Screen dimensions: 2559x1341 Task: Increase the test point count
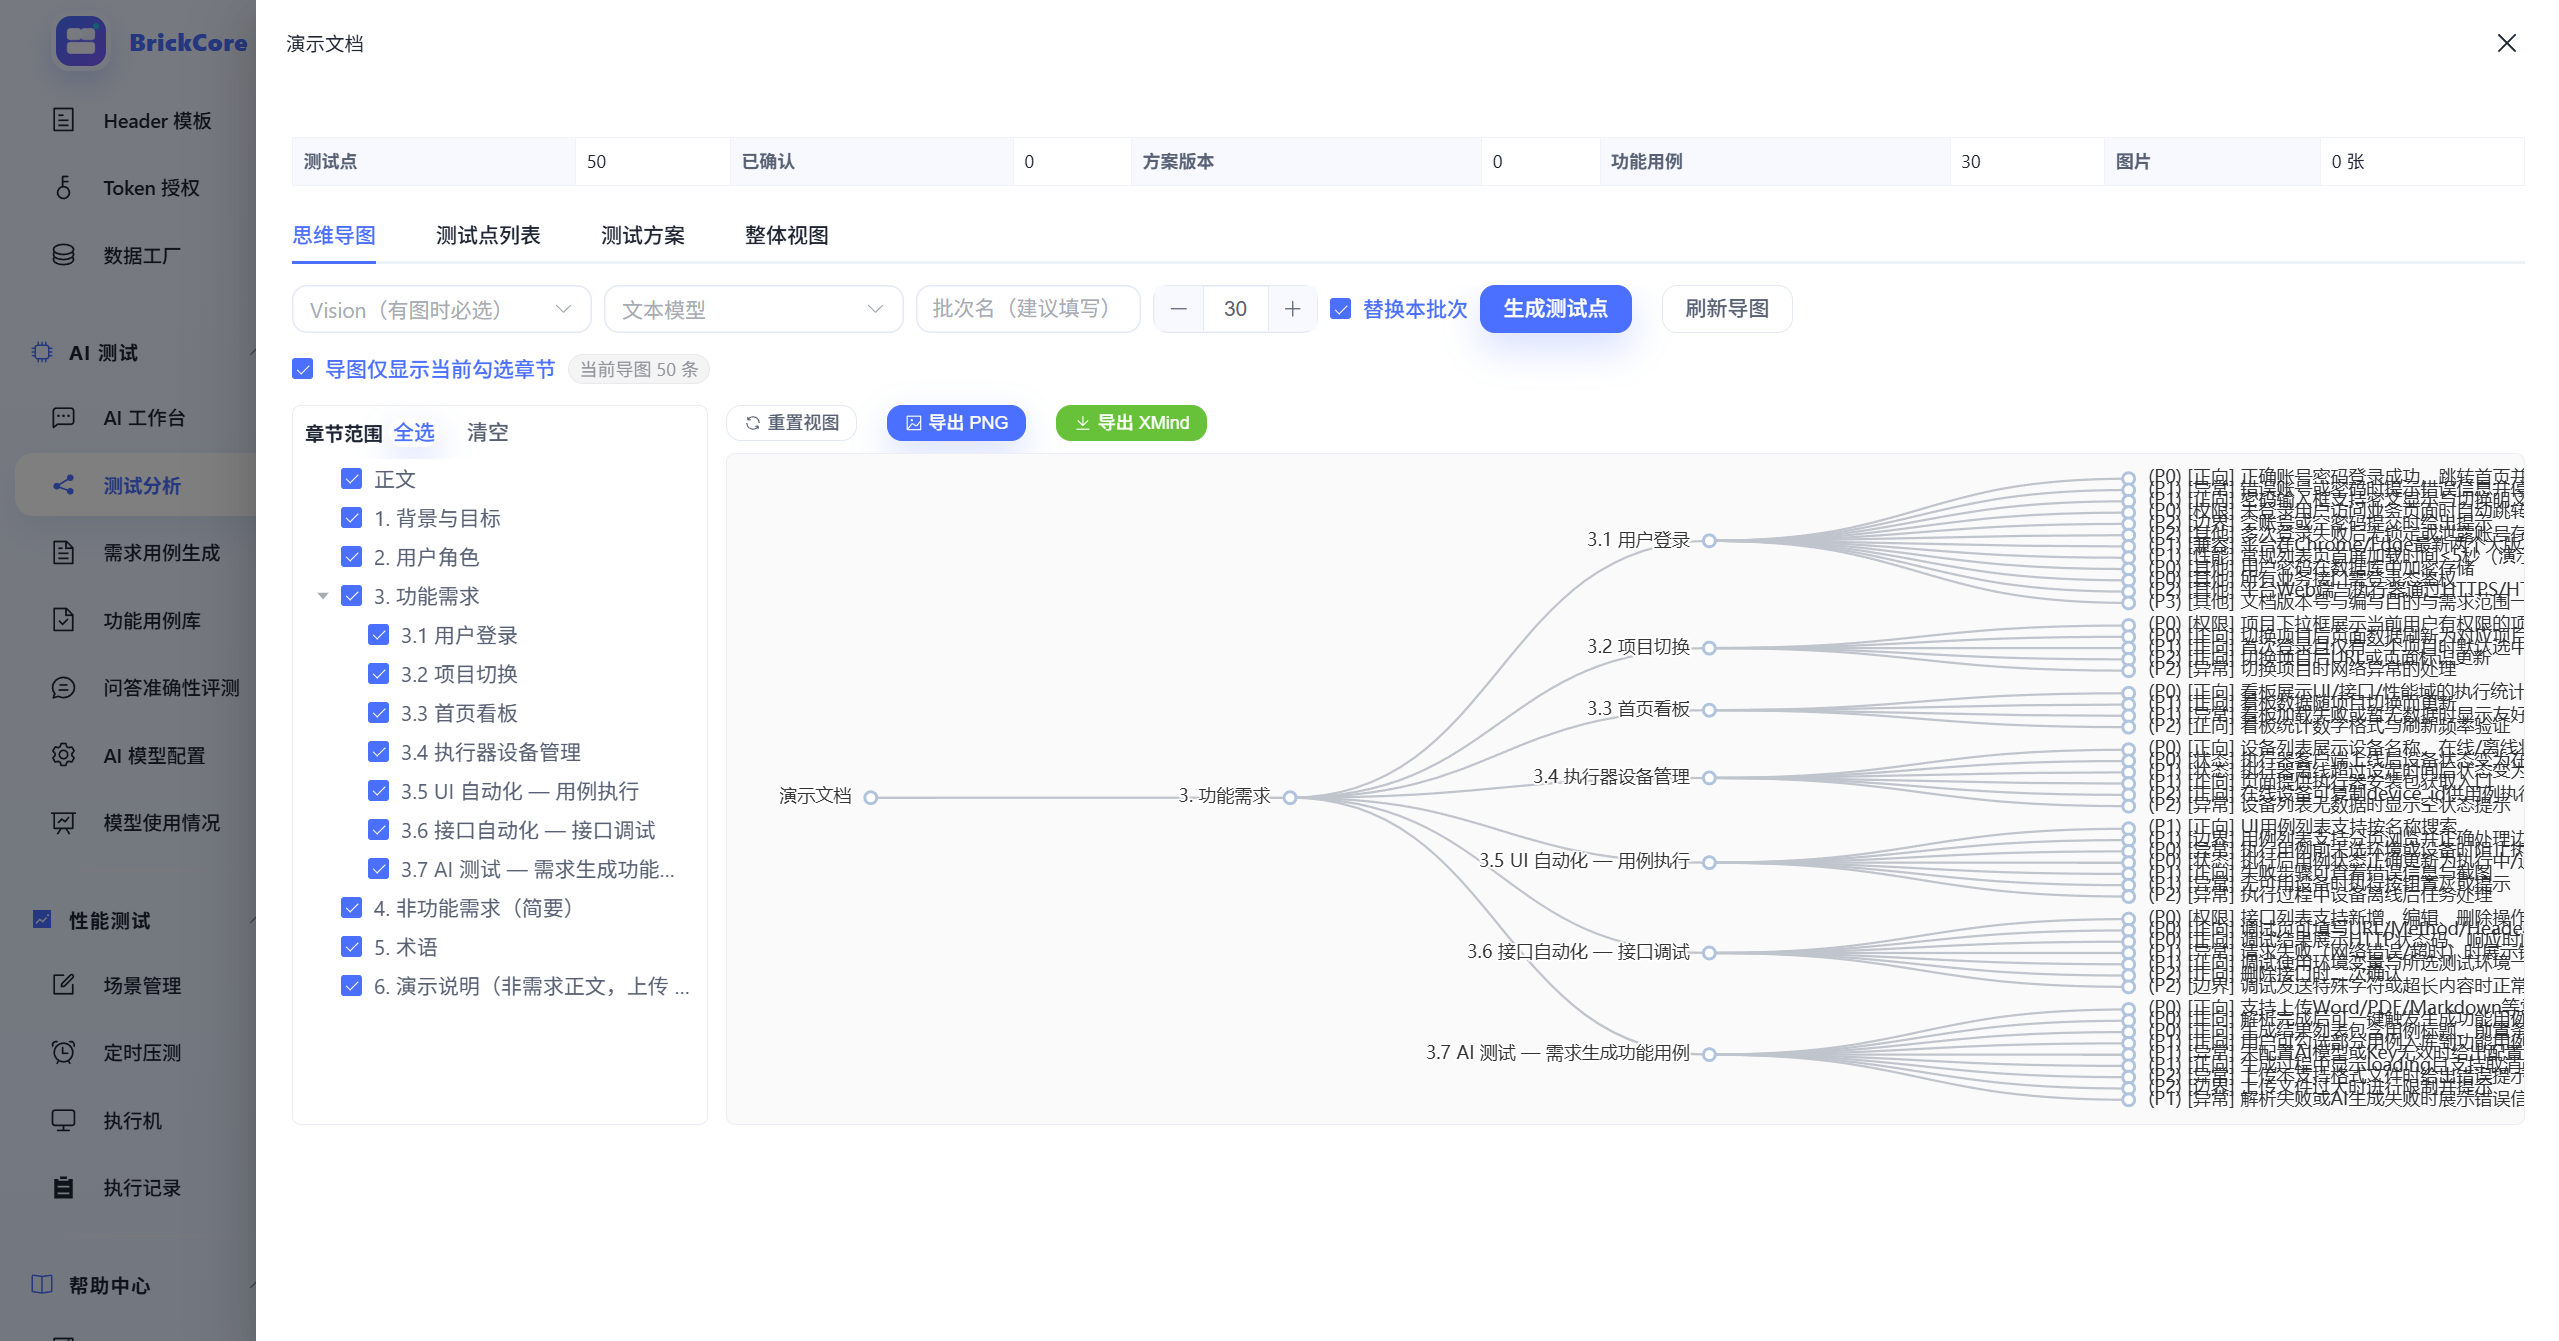click(1292, 309)
